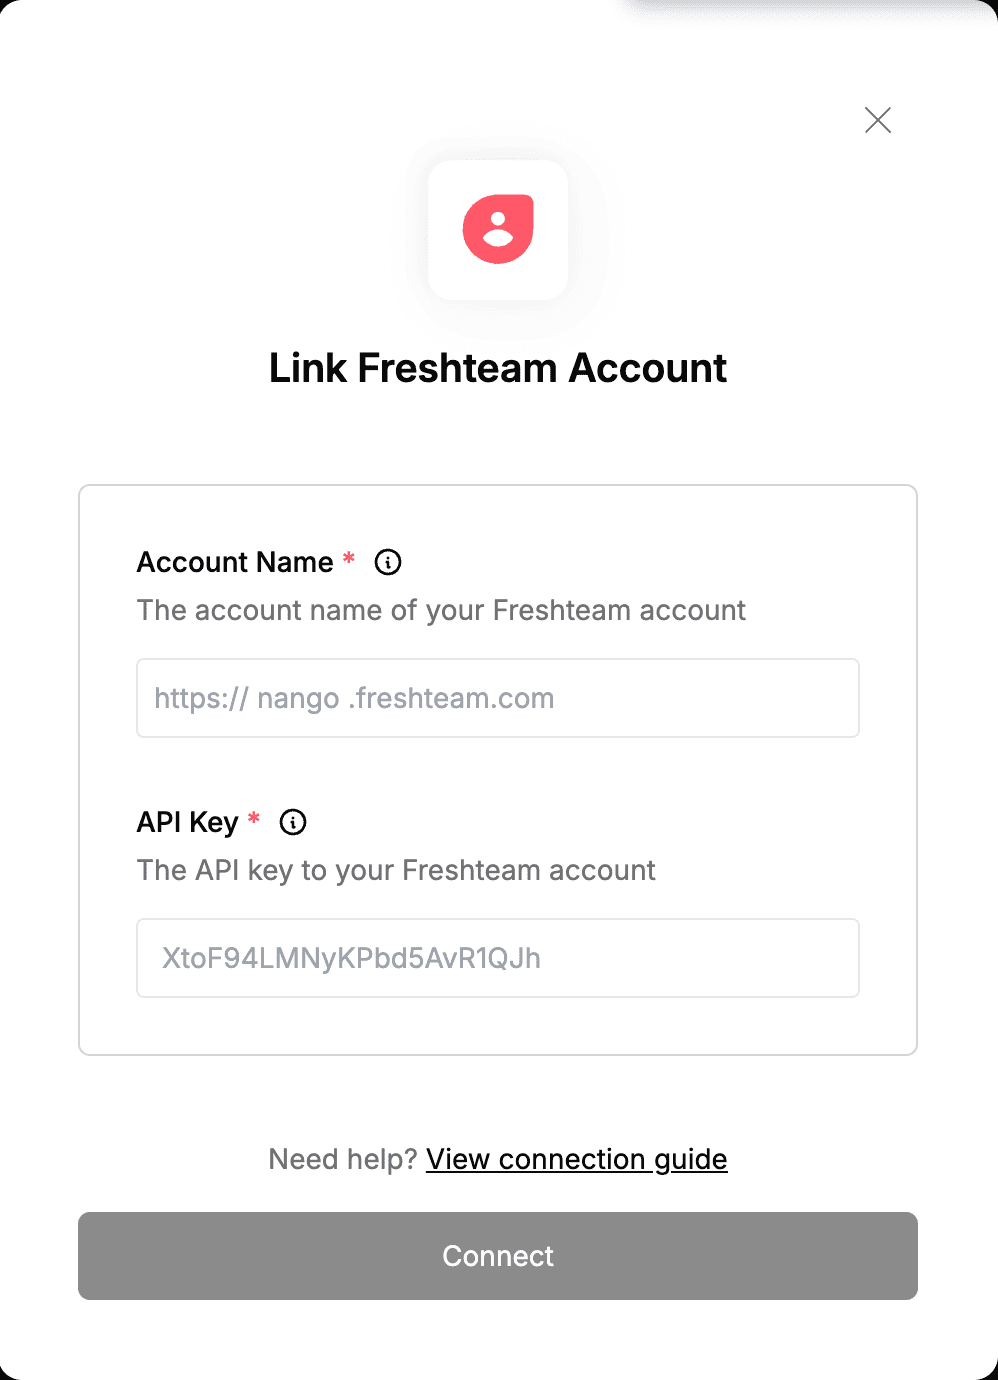
Task: Click the red asterisk beside API Key
Action: (254, 818)
